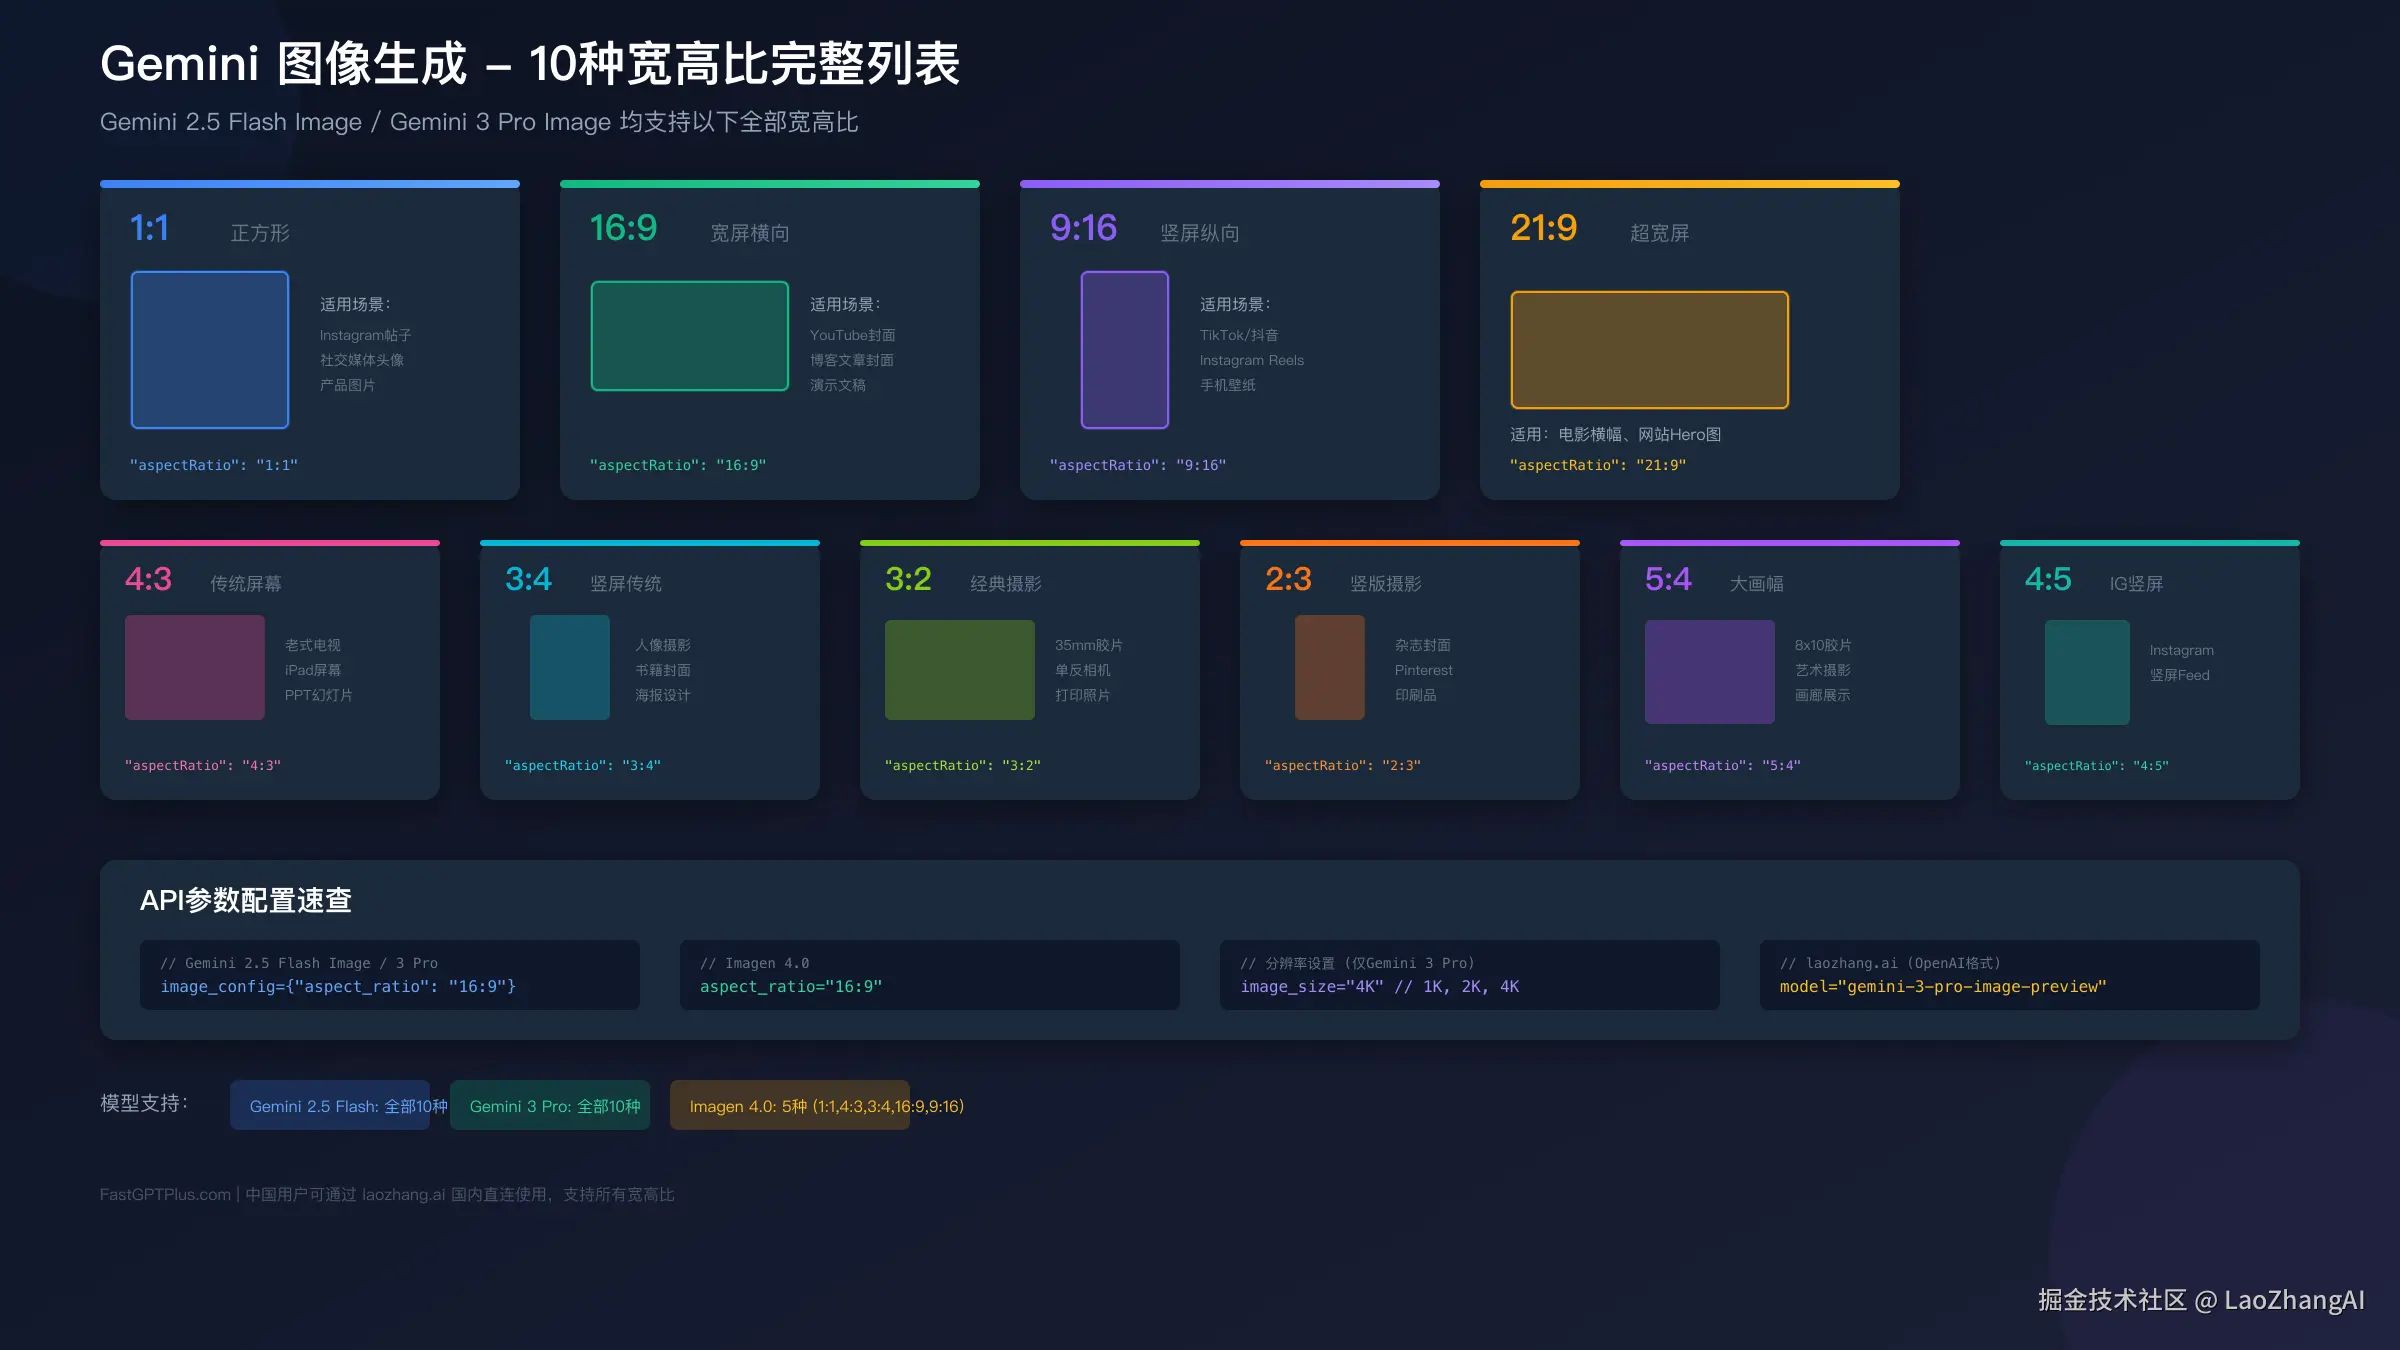The width and height of the screenshot is (2400, 1350).
Task: Click the API参数配置速查 section header
Action: click(247, 900)
